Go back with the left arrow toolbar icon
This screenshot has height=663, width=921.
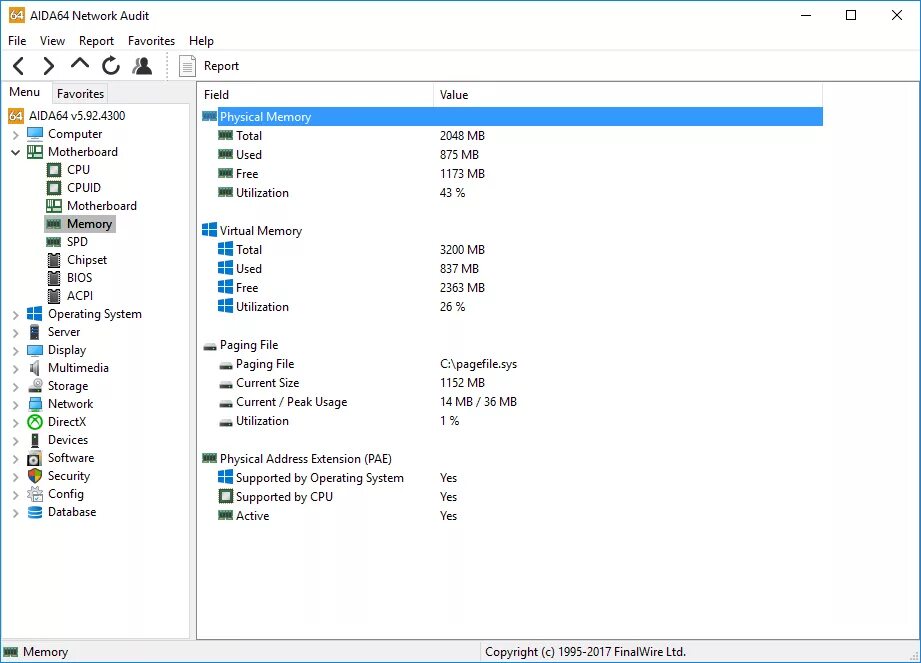click(19, 66)
